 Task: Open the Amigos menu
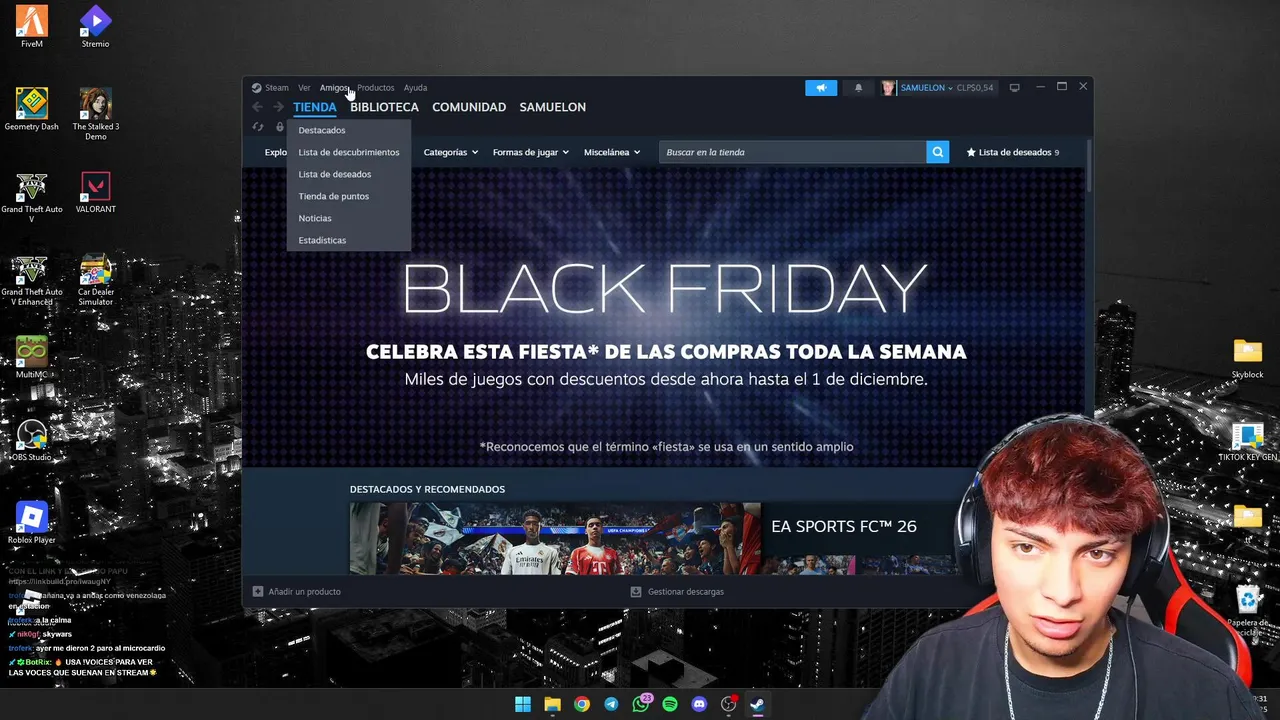334,88
